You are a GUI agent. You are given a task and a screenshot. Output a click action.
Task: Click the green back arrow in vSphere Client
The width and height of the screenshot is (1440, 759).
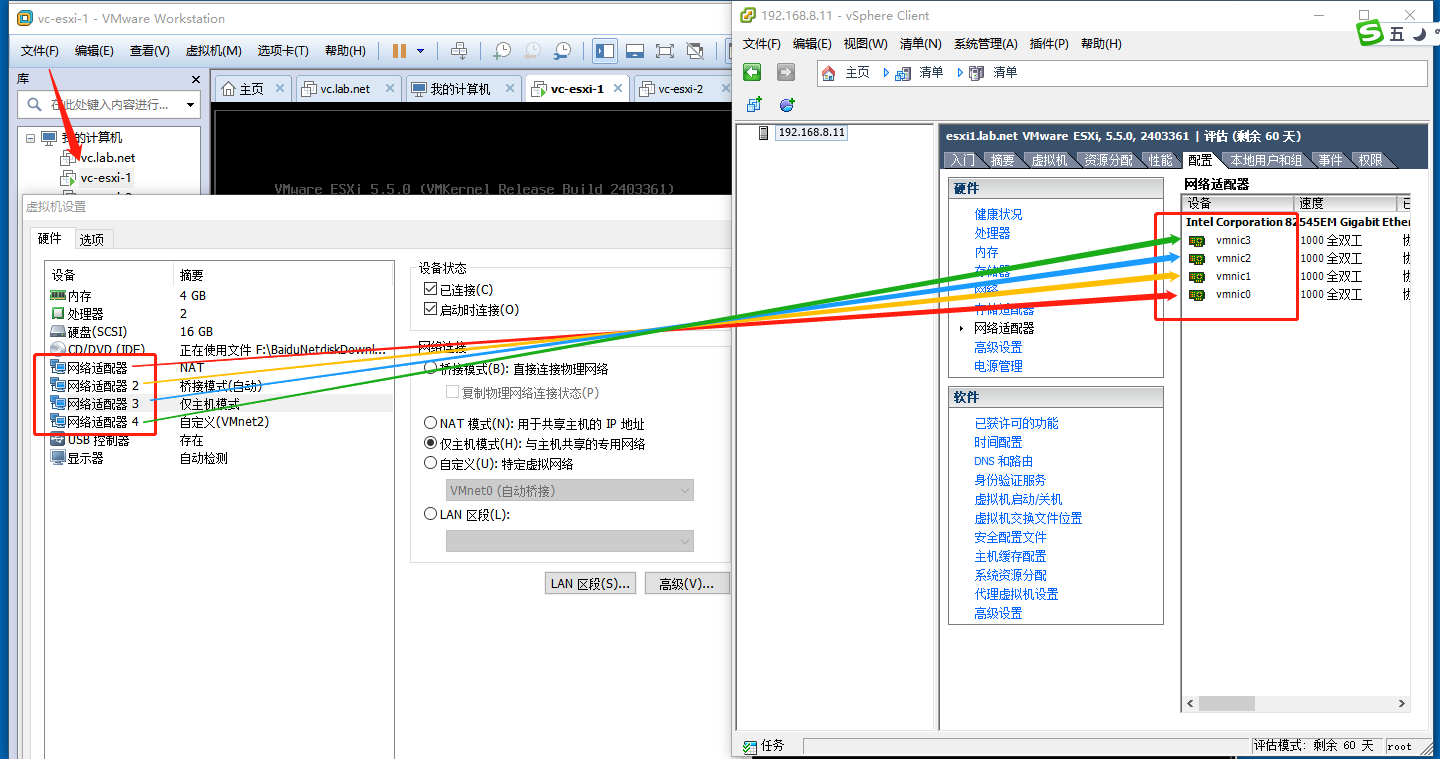tap(752, 72)
